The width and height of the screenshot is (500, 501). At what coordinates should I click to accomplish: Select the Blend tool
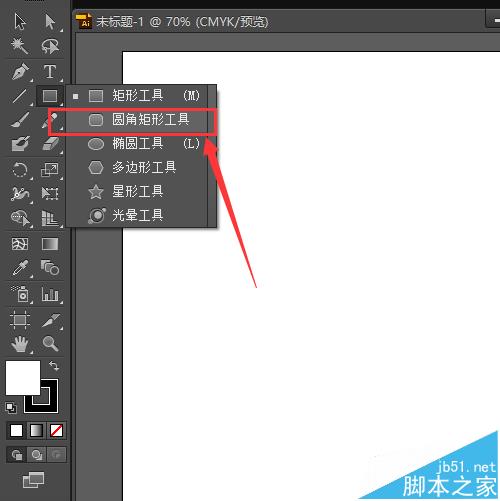click(50, 267)
